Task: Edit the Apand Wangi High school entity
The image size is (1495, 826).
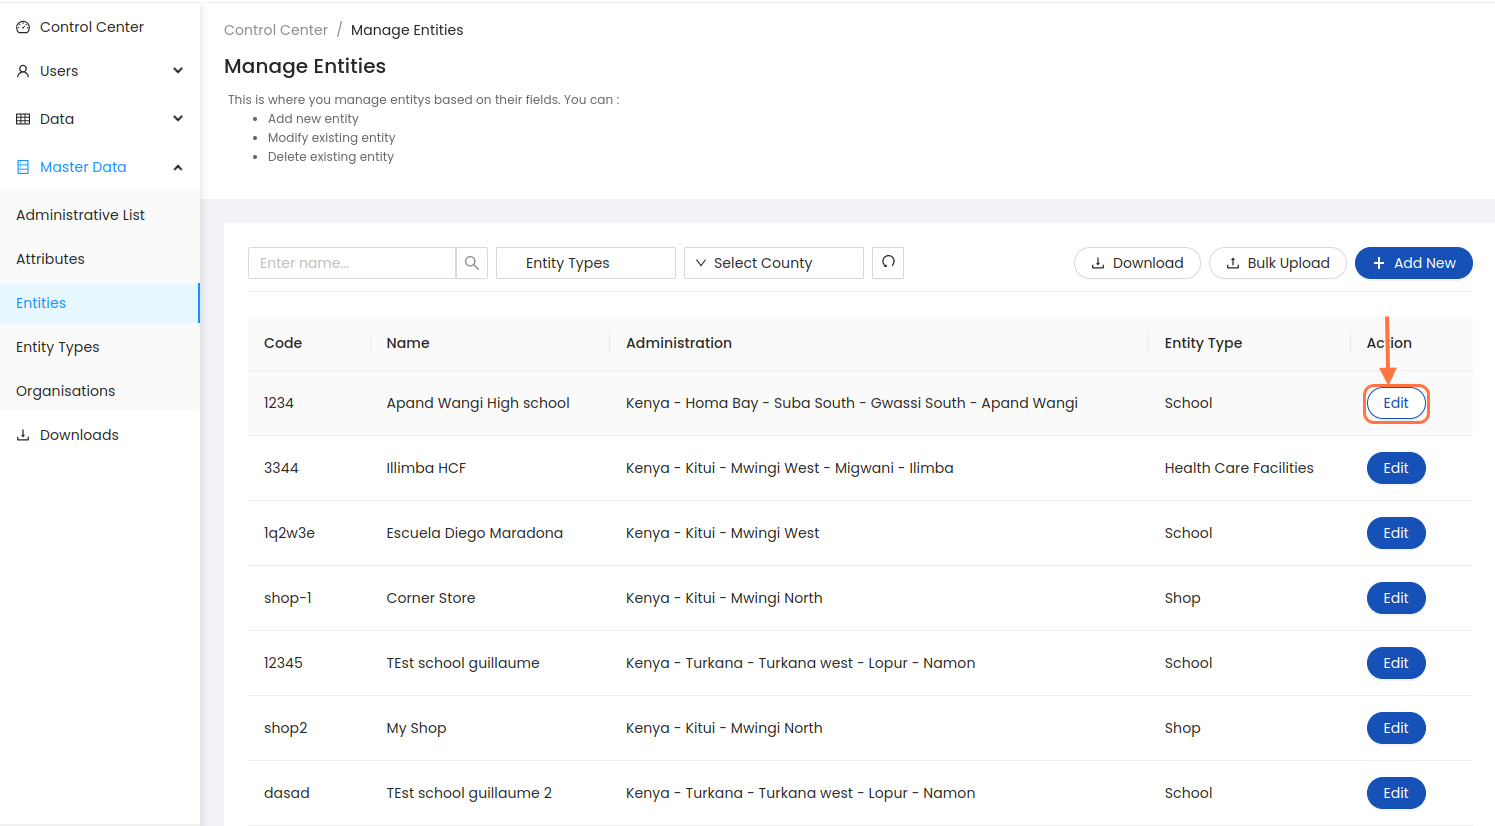Action: 1395,403
